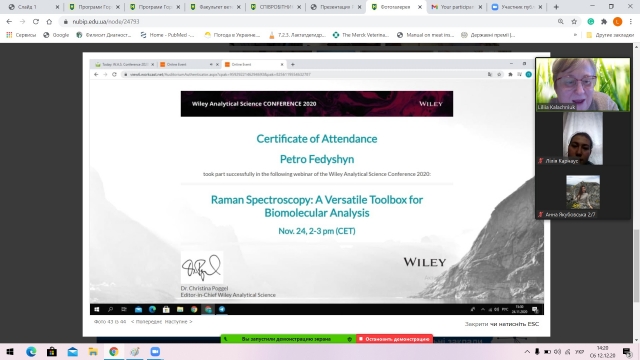
Task: Open the zoom magnifier icon in address bar
Action: click(x=561, y=21)
